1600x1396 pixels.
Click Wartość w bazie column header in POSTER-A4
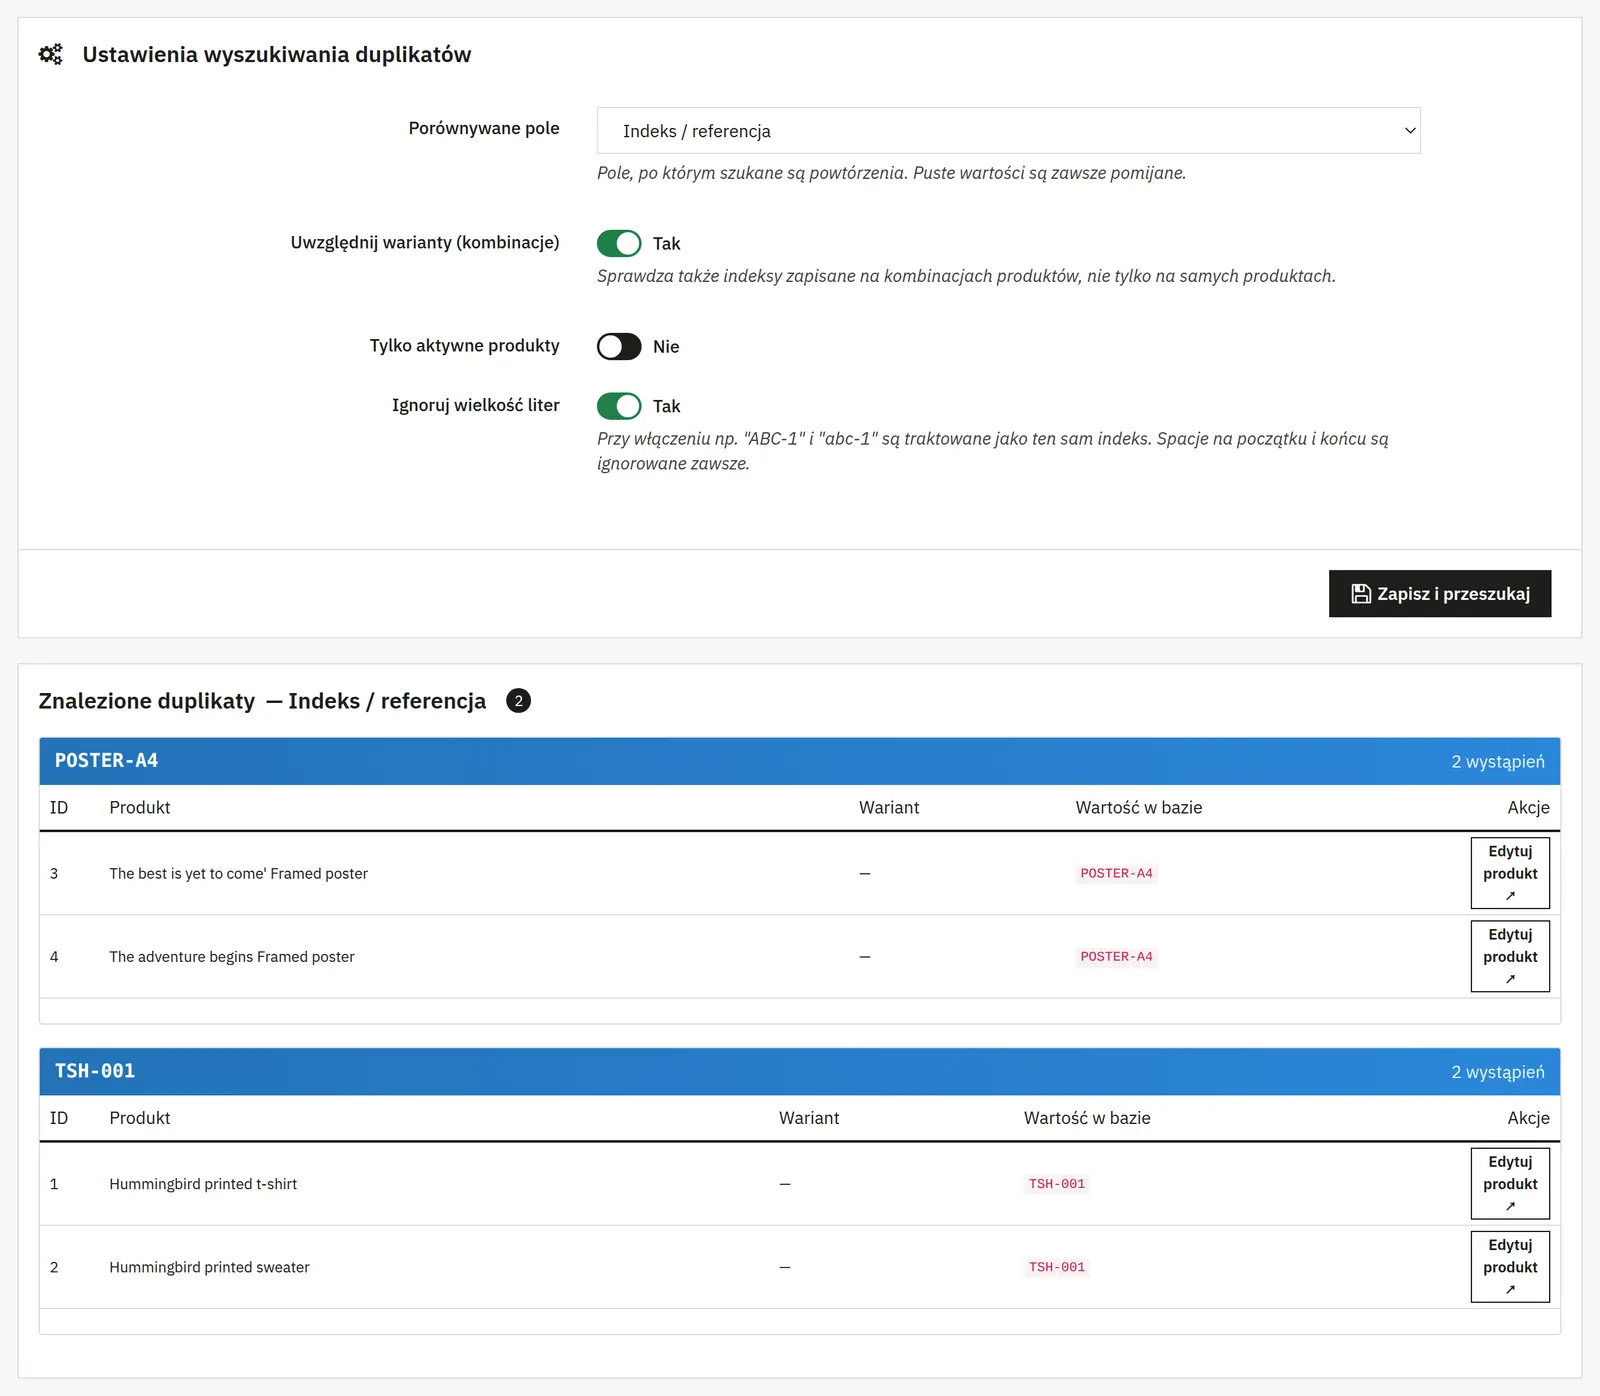[1139, 807]
